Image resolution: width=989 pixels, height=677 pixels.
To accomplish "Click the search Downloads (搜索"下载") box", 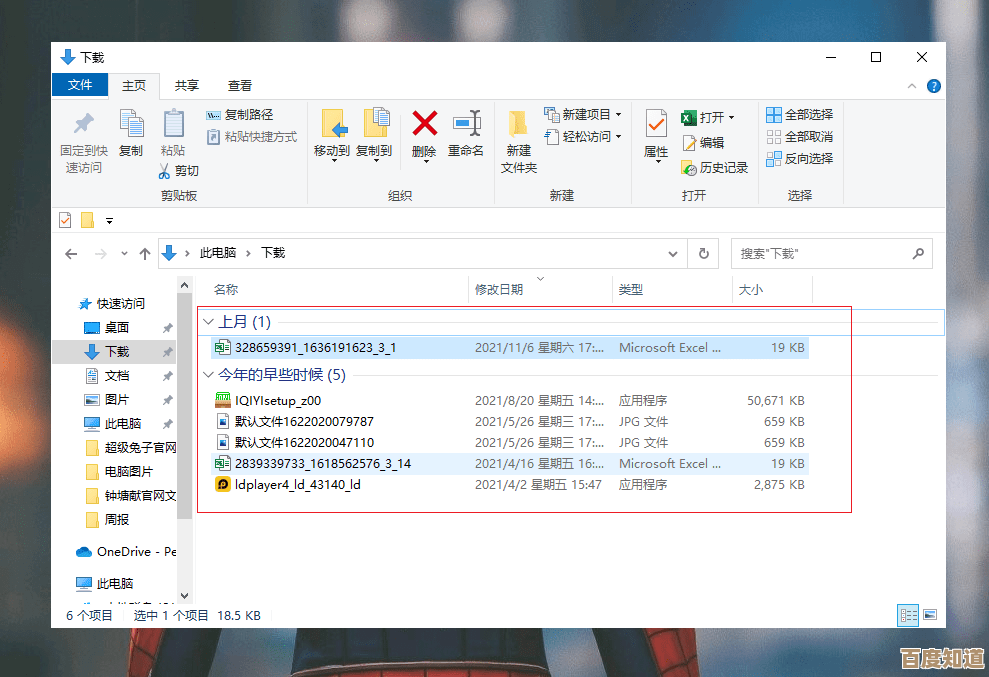I will point(820,254).
